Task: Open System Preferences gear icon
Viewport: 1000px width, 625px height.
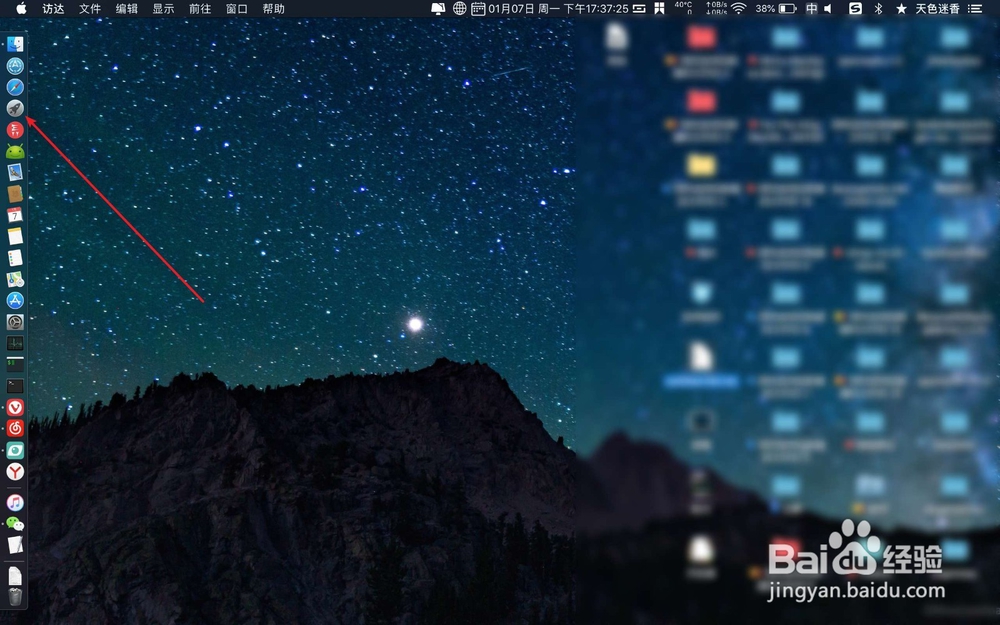Action: click(15, 322)
